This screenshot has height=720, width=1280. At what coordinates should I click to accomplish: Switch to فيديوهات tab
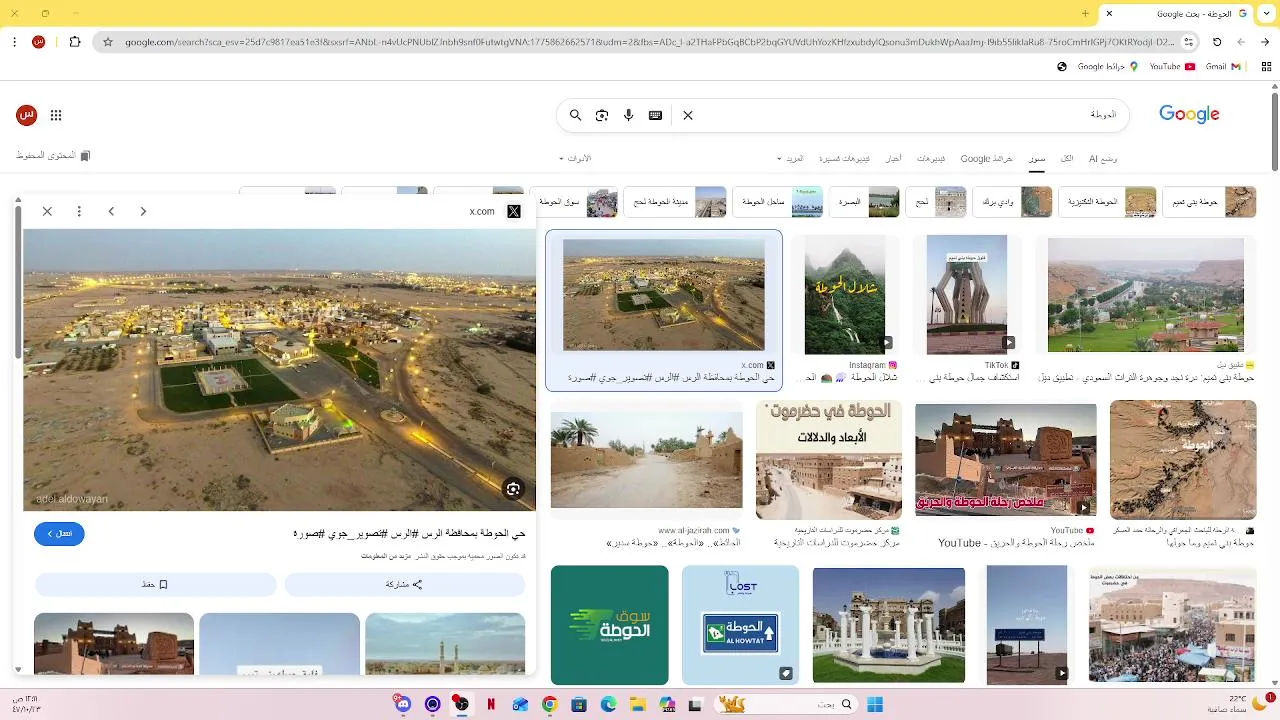tap(931, 159)
